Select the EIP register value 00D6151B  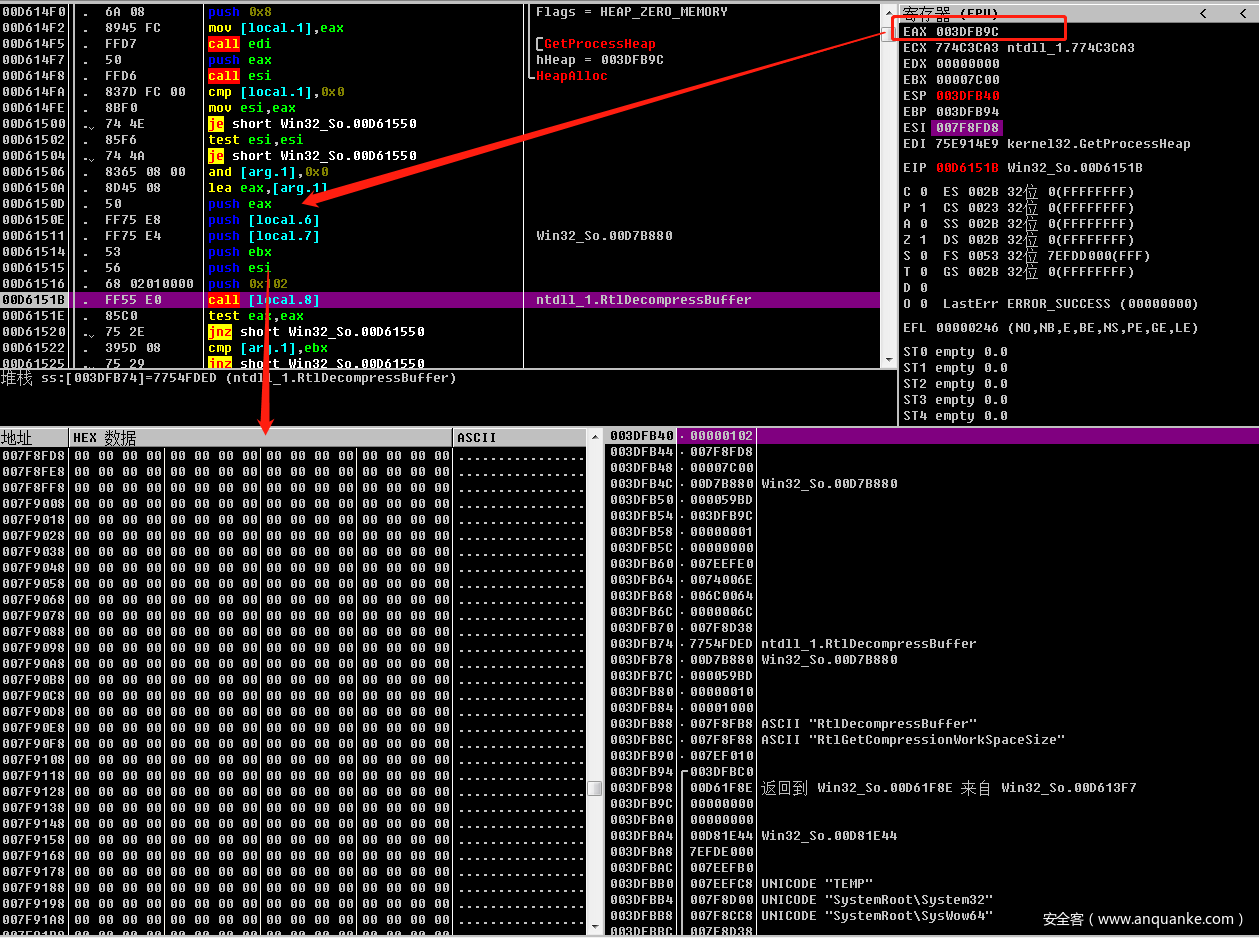point(966,168)
